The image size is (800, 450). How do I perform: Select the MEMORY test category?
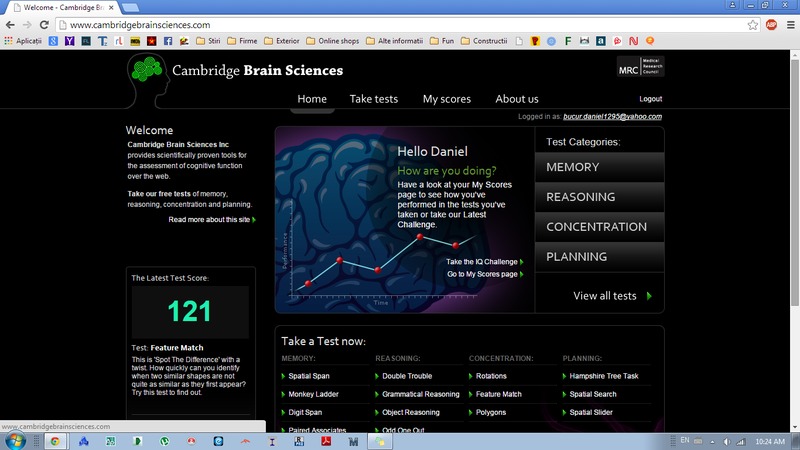(599, 167)
